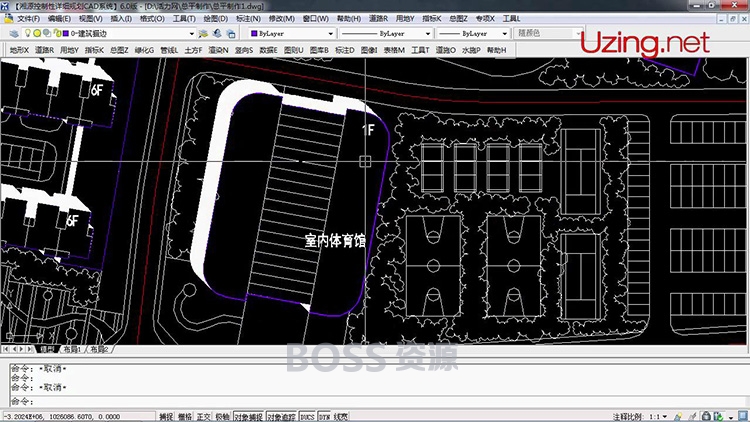Click the purple ByLayer color swatch
Image resolution: width=750 pixels, height=422 pixels.
point(254,33)
